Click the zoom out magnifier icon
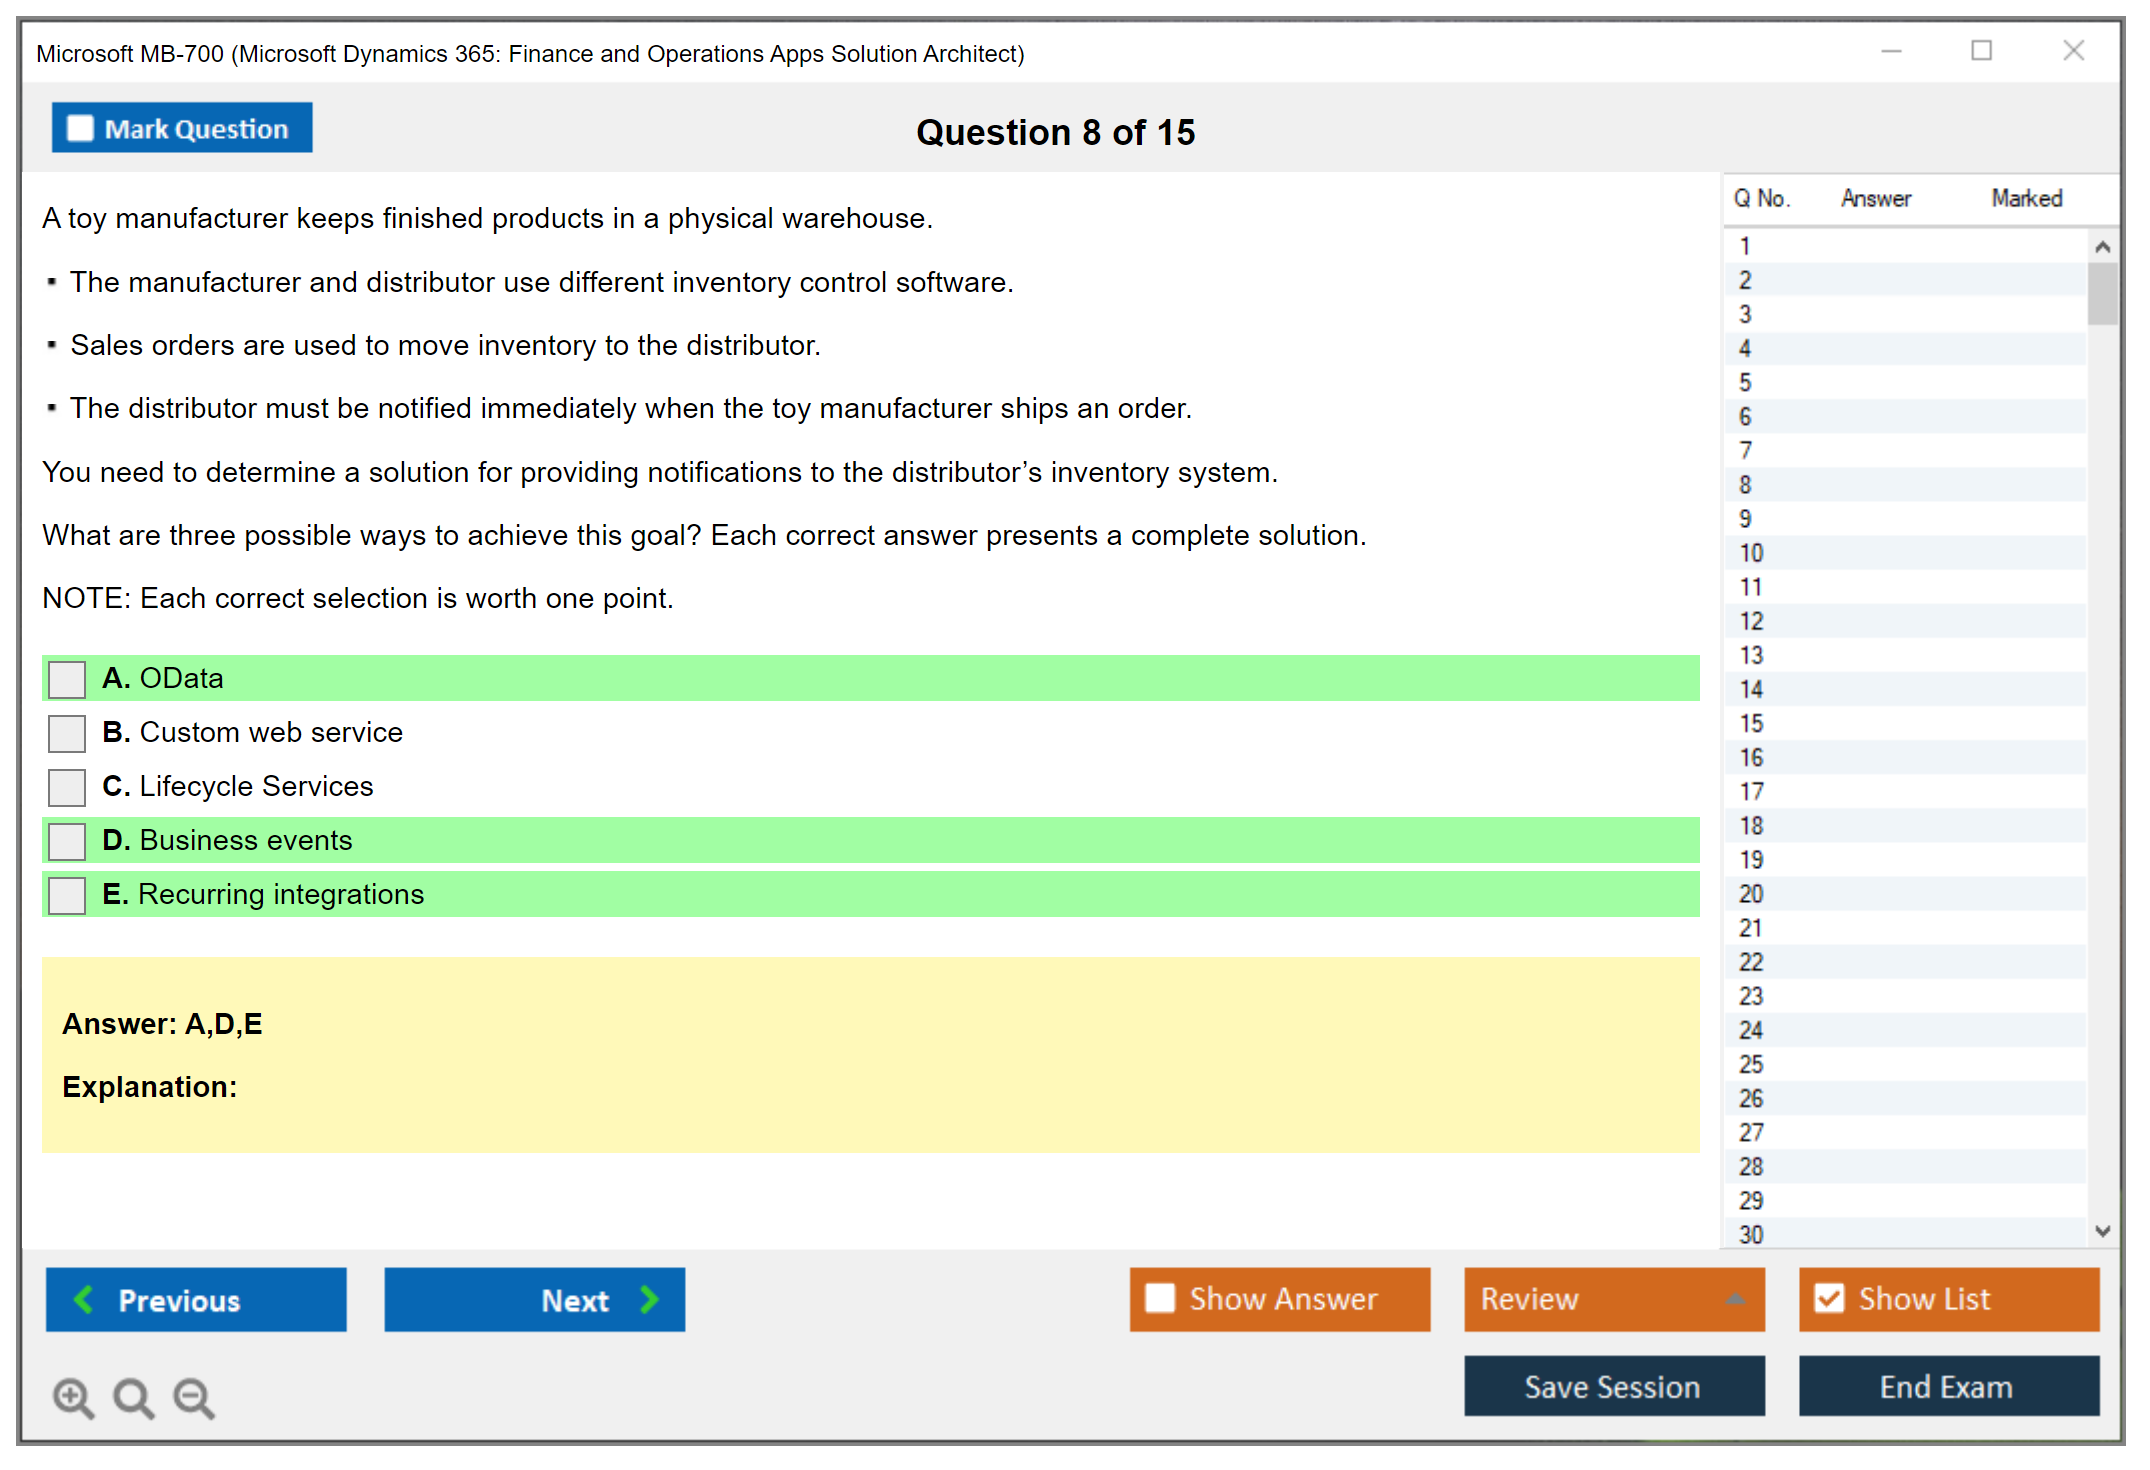This screenshot has width=2150, height=1470. tap(193, 1397)
